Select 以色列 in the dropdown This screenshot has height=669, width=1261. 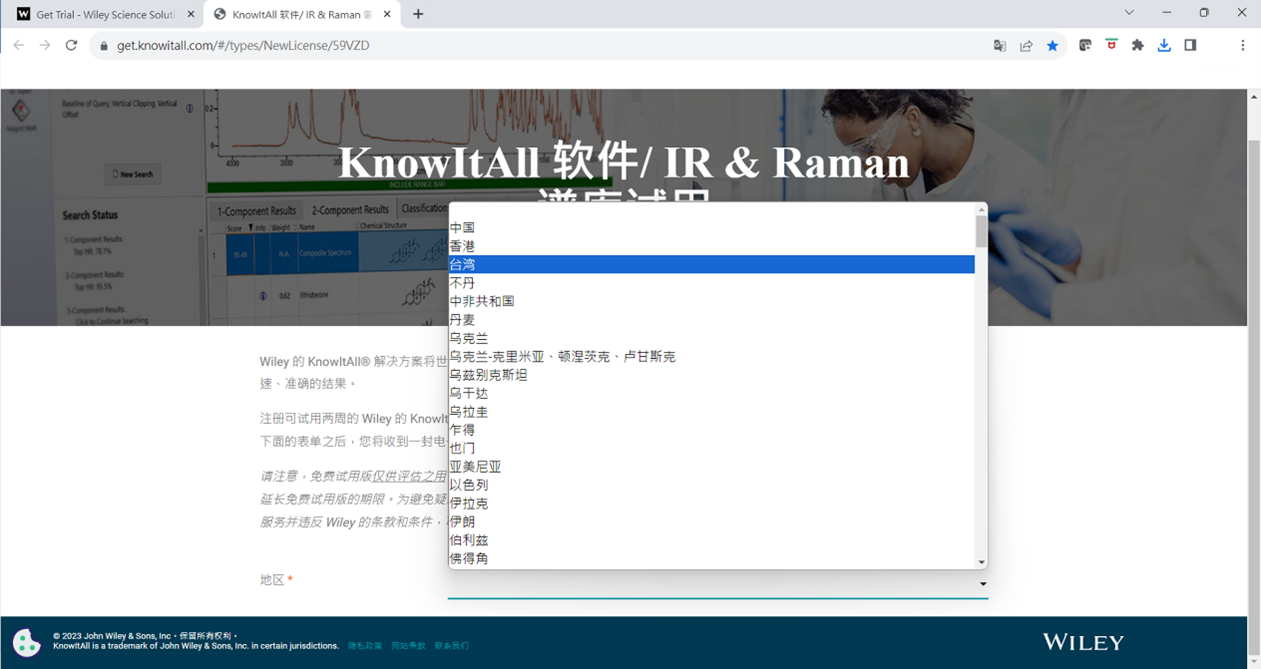click(712, 485)
